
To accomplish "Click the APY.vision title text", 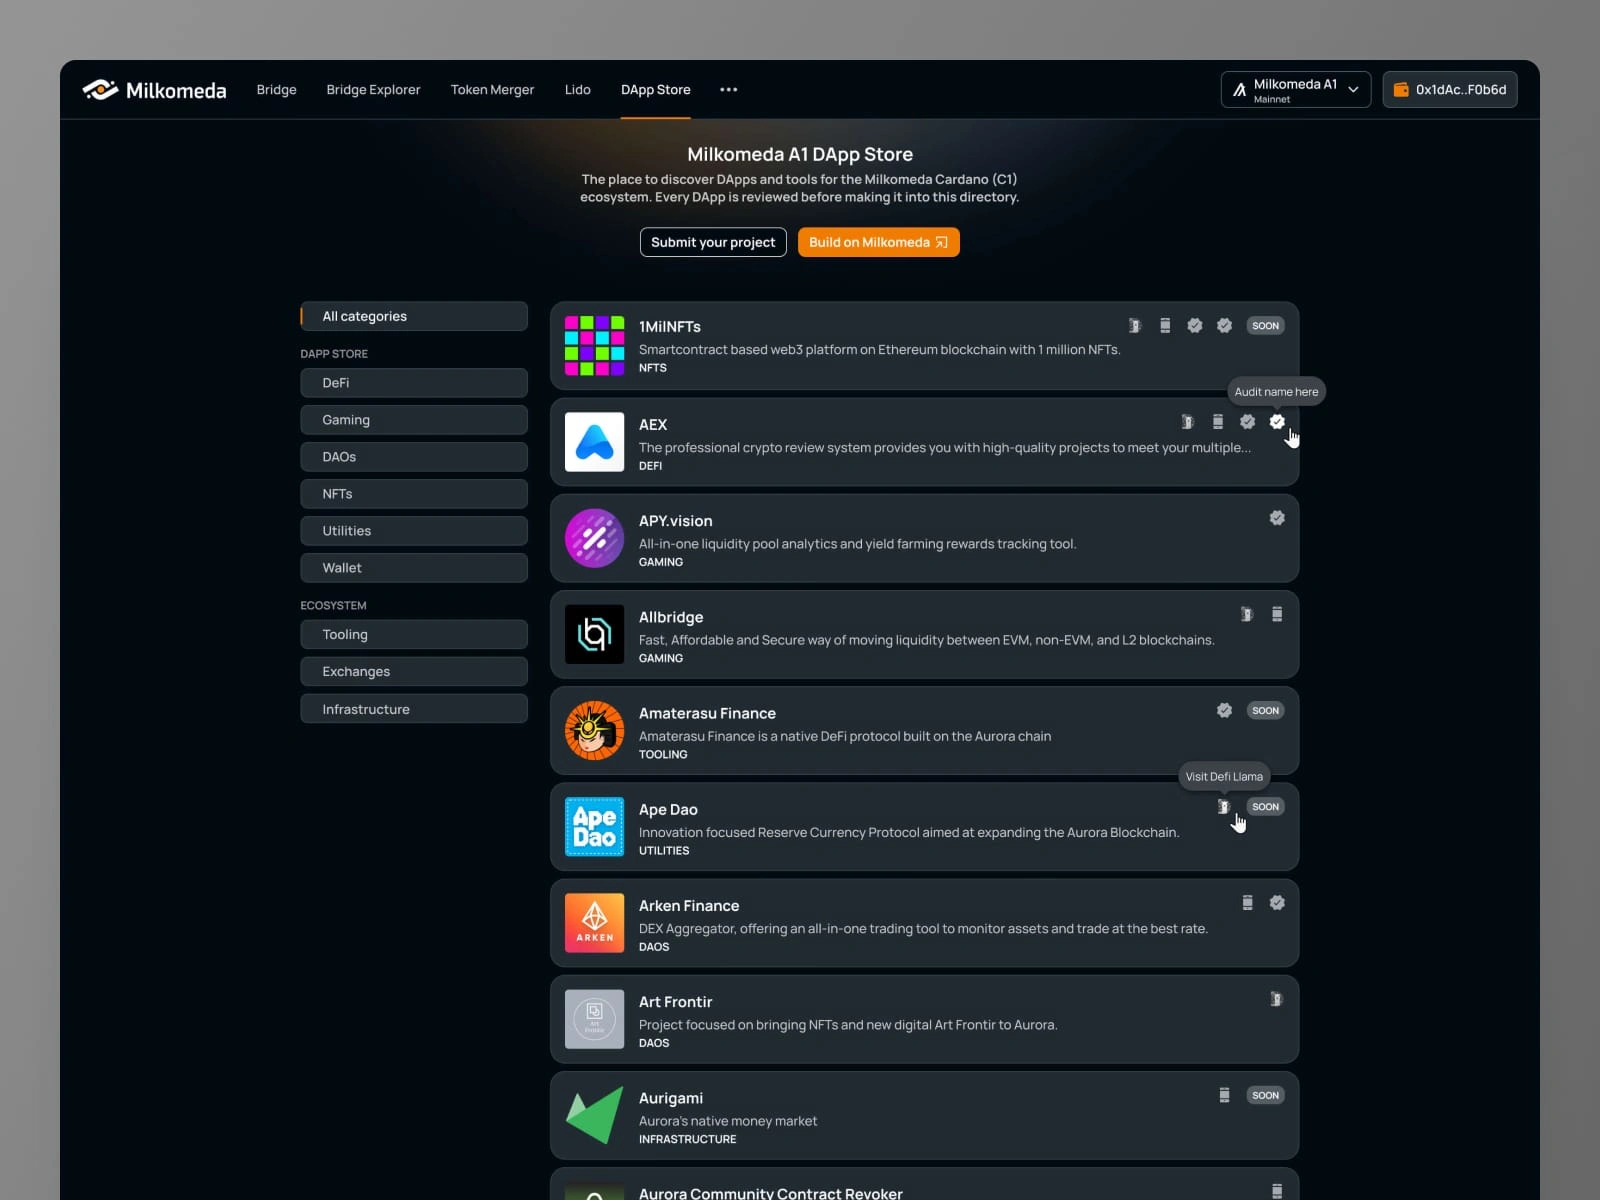I will coord(676,521).
